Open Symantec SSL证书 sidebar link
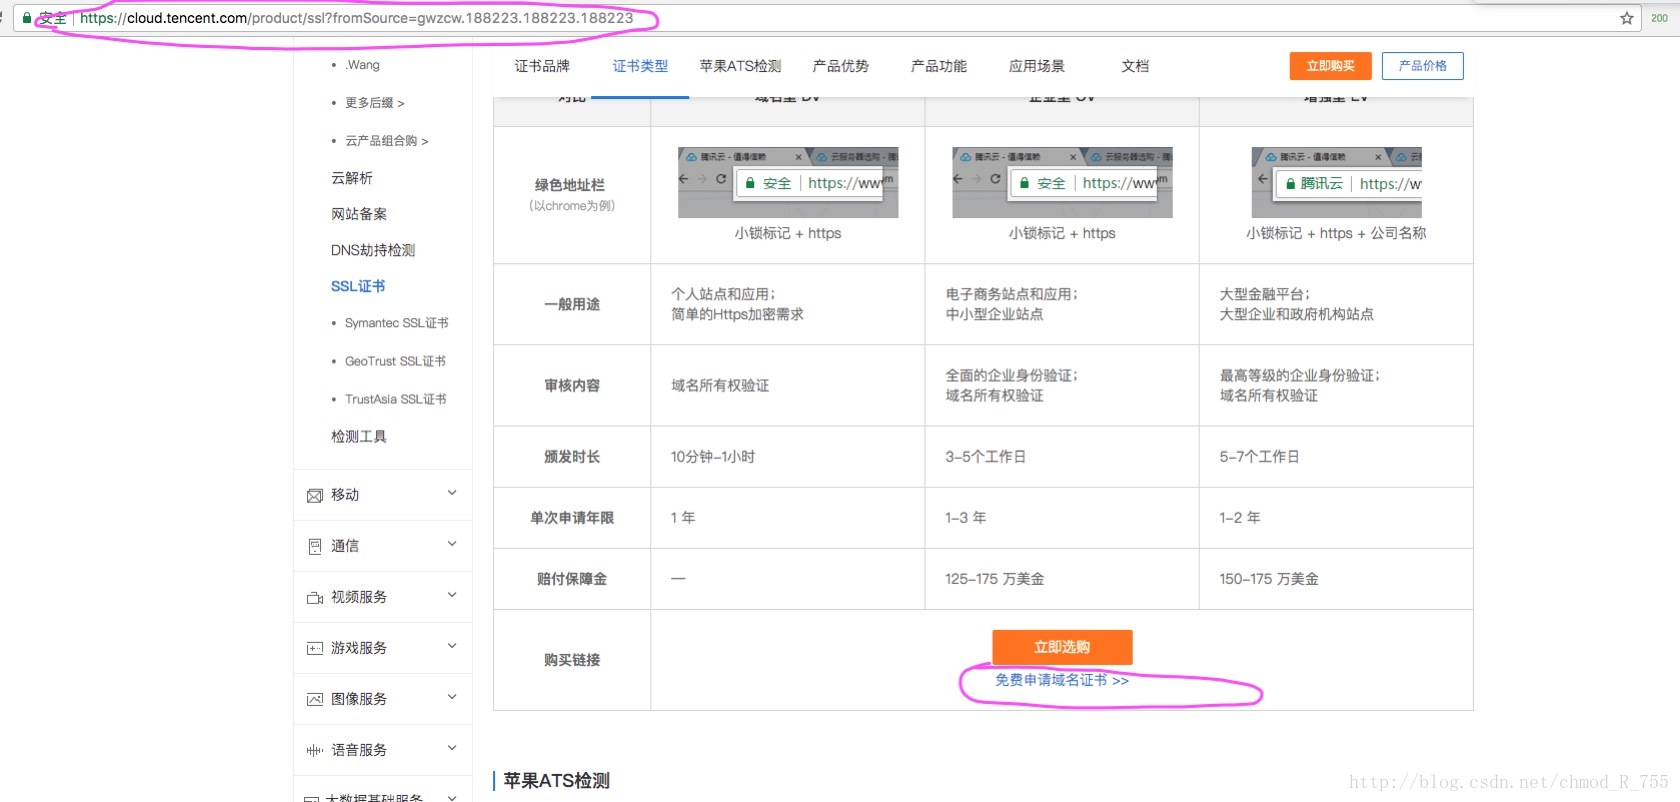The image size is (1680, 802). (x=396, y=323)
